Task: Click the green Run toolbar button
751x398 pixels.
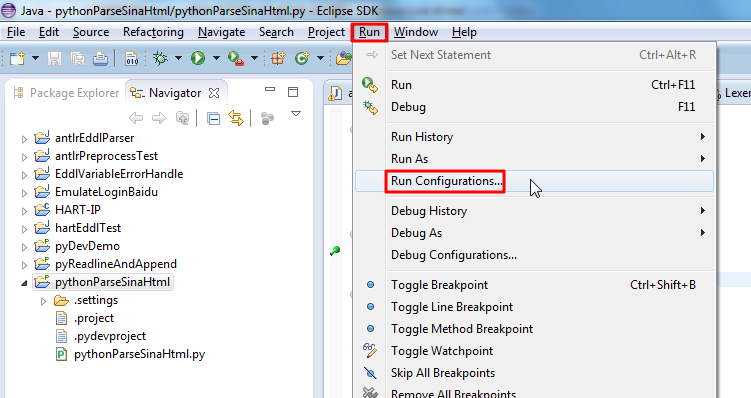Action: (x=198, y=58)
